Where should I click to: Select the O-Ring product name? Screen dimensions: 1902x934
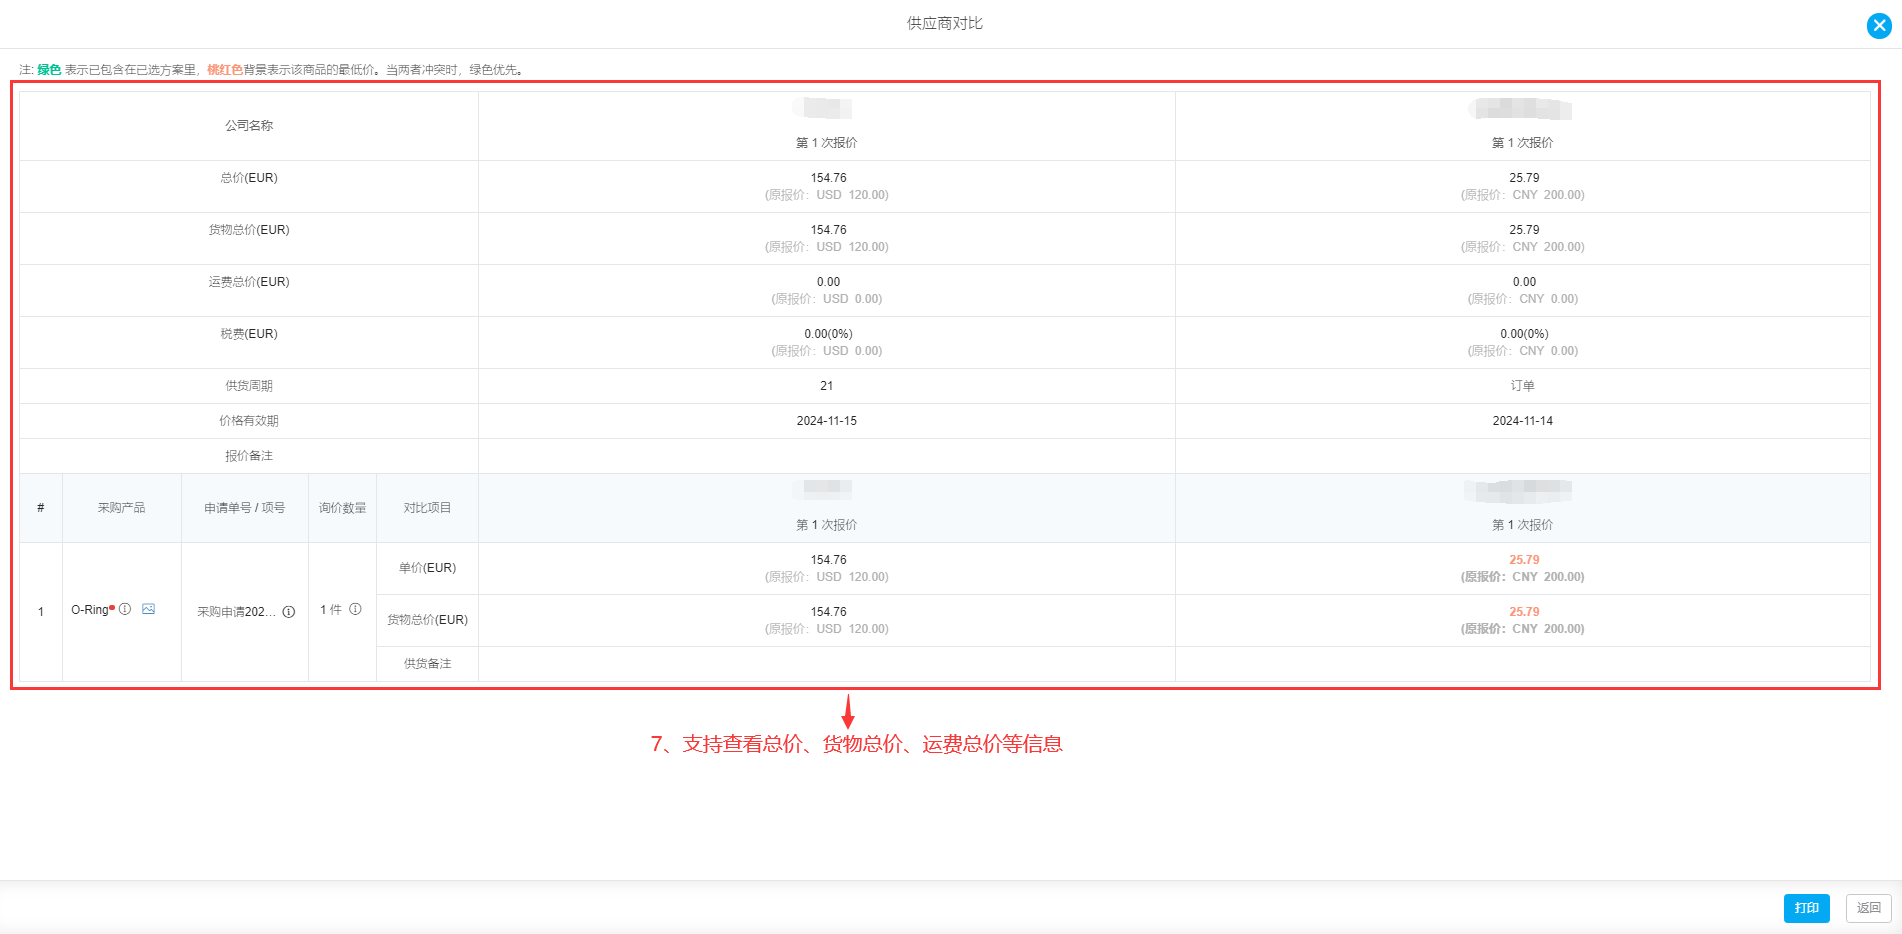click(x=89, y=610)
